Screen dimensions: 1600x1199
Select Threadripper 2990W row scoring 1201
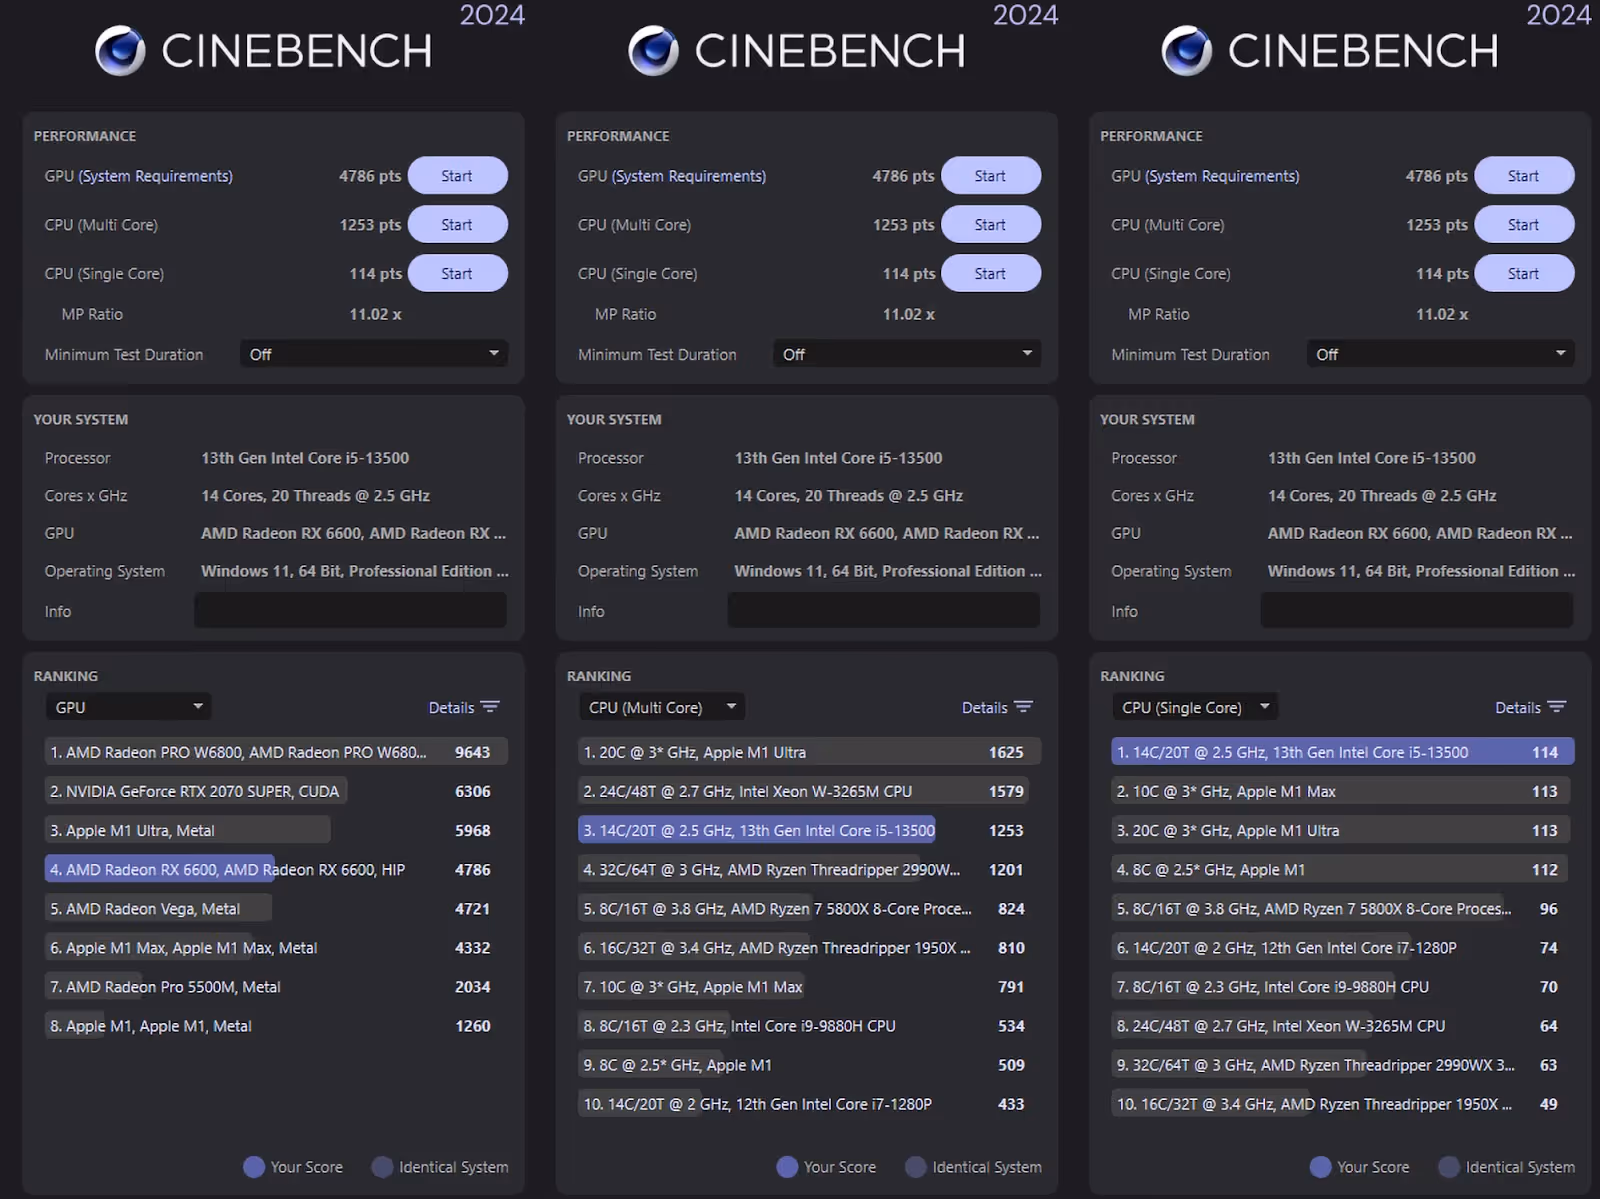tap(810, 869)
